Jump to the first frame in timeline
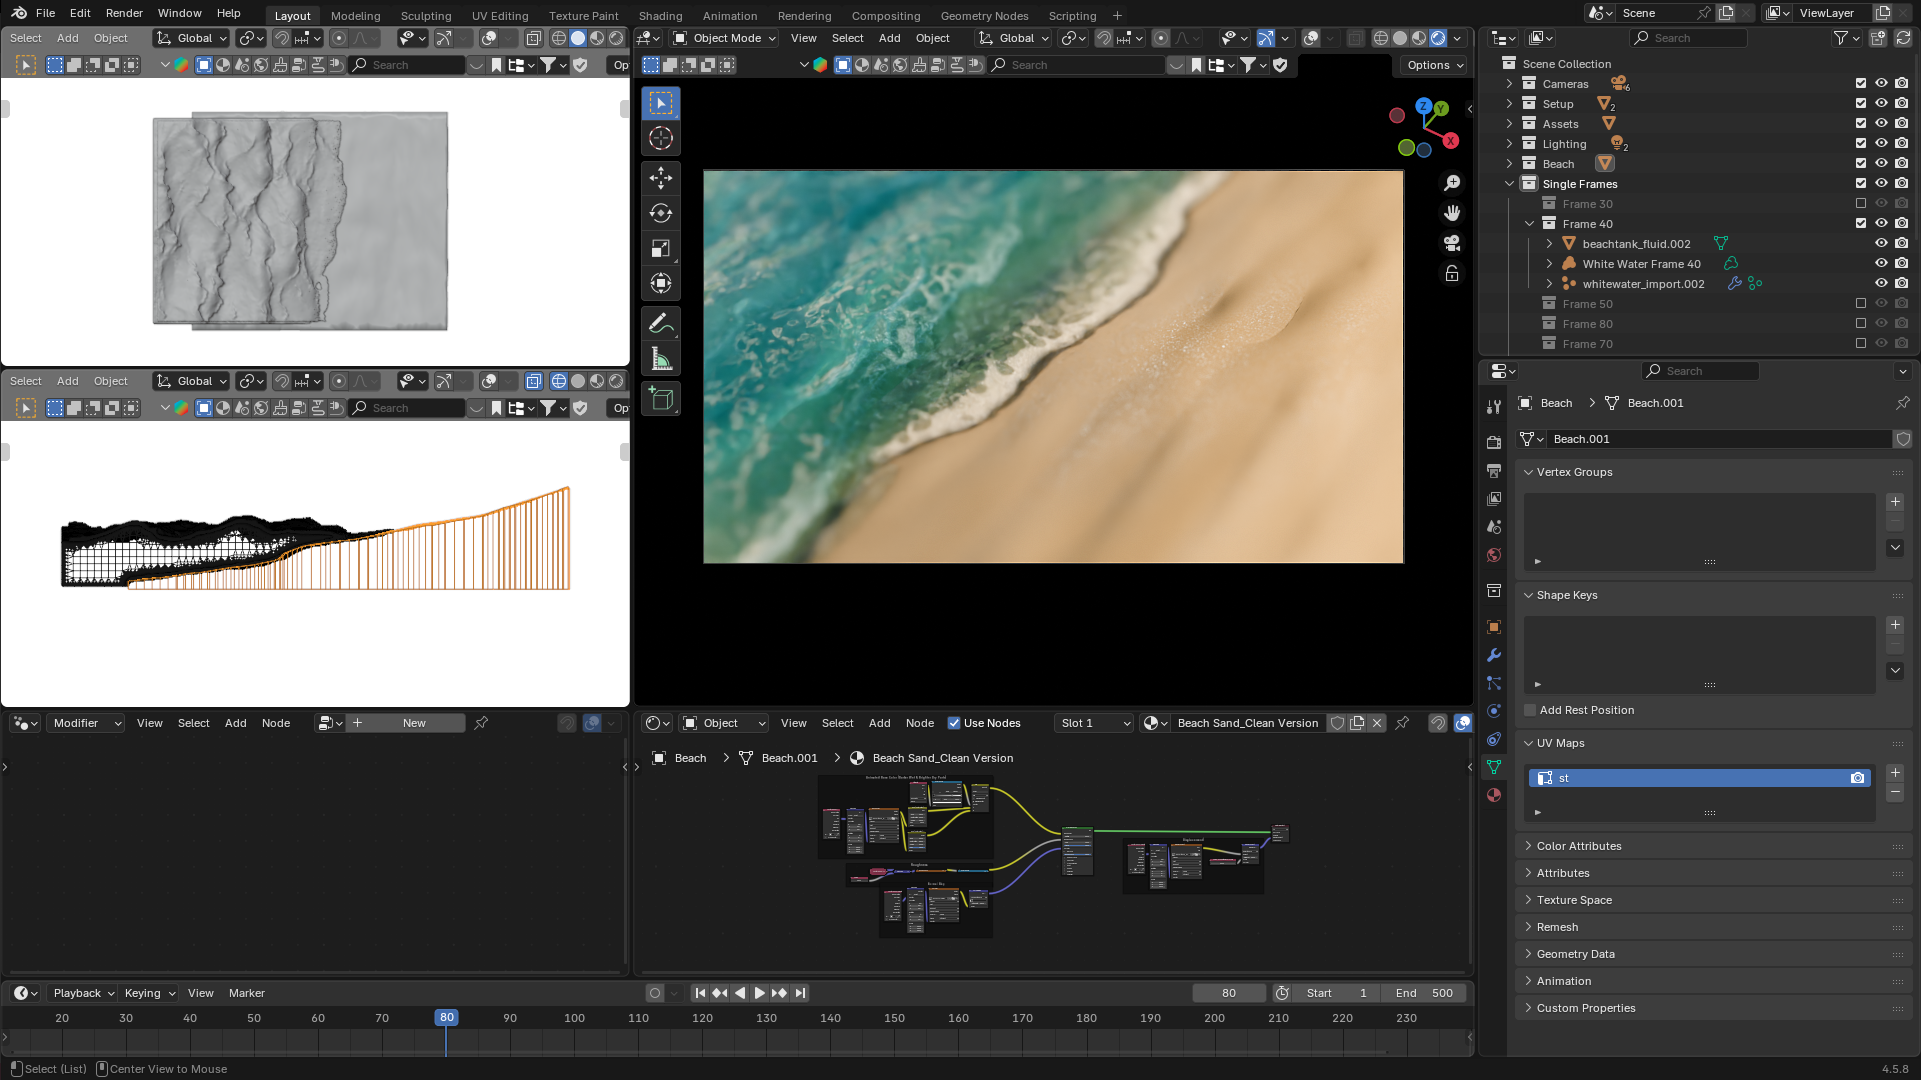 pos(700,993)
